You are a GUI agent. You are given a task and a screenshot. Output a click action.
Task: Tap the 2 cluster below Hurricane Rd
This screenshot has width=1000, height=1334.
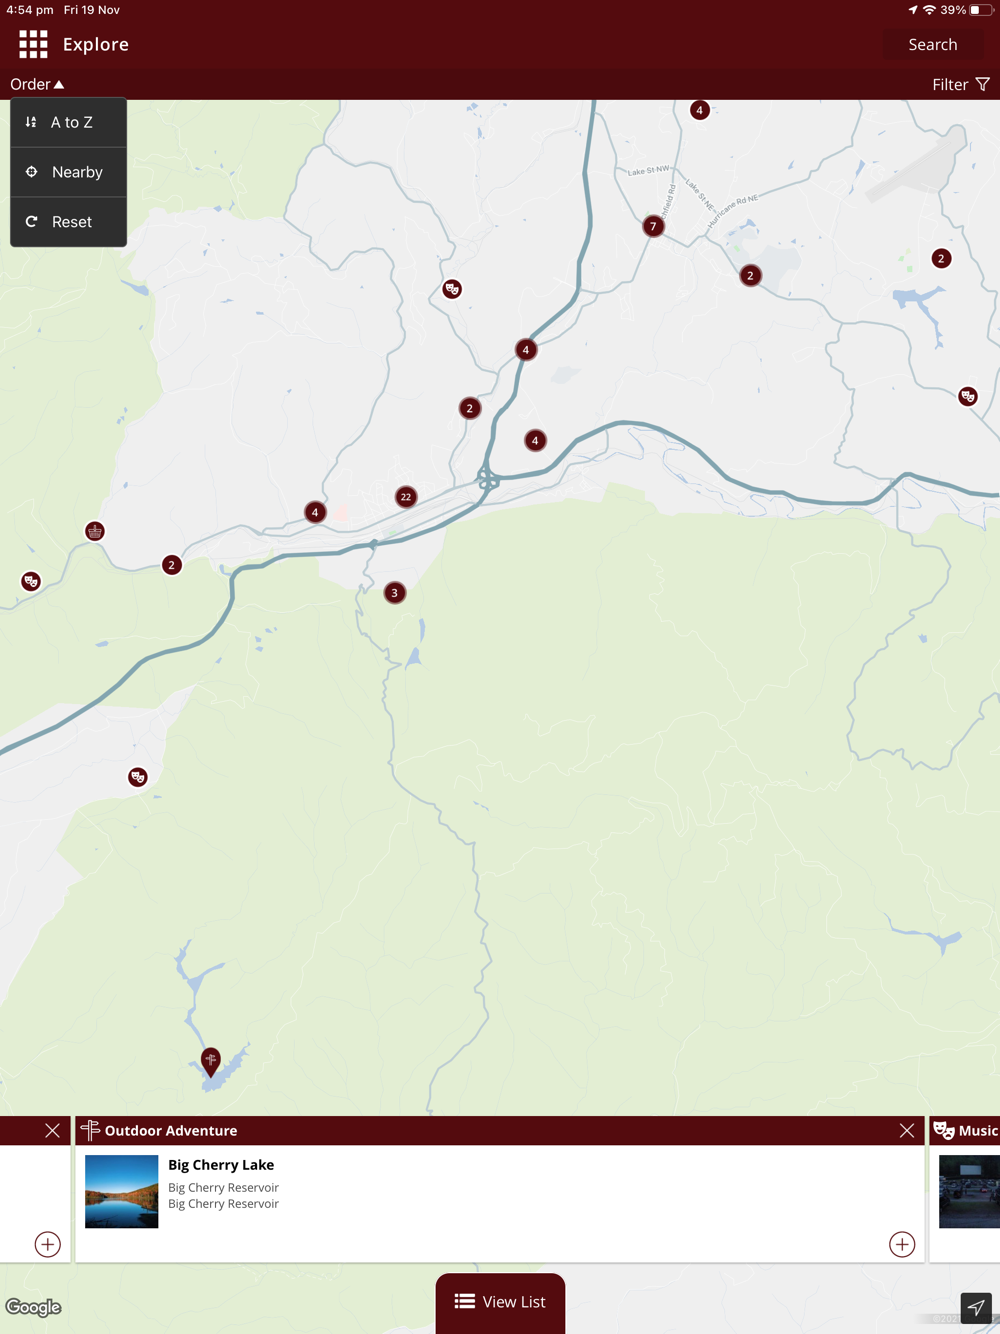point(750,275)
